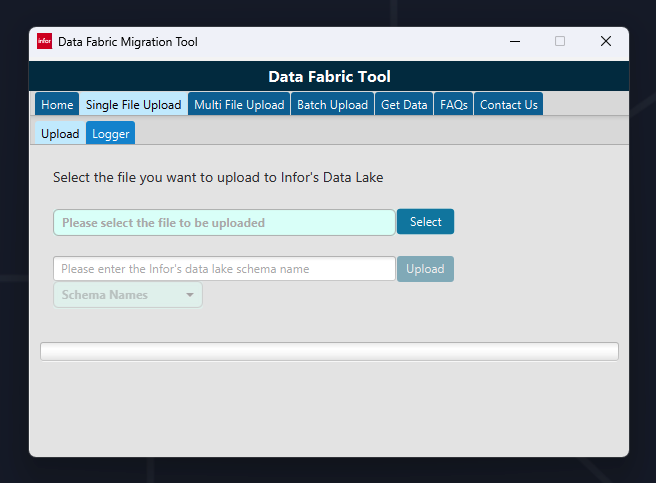Screen dimensions: 656x483
Task: Select the Upload sub-tab
Action: coord(60,133)
